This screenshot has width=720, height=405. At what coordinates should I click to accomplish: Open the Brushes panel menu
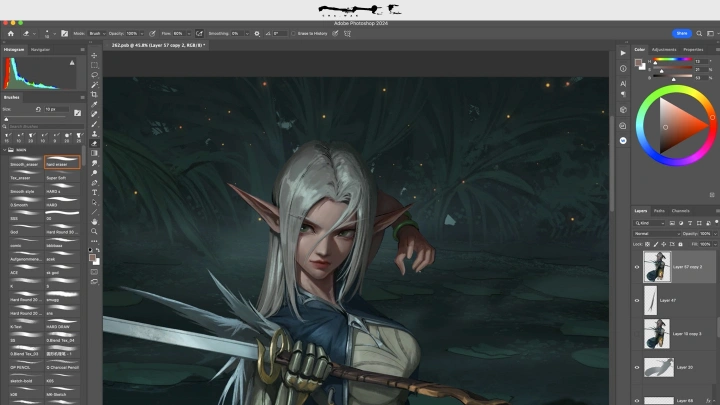point(83,97)
